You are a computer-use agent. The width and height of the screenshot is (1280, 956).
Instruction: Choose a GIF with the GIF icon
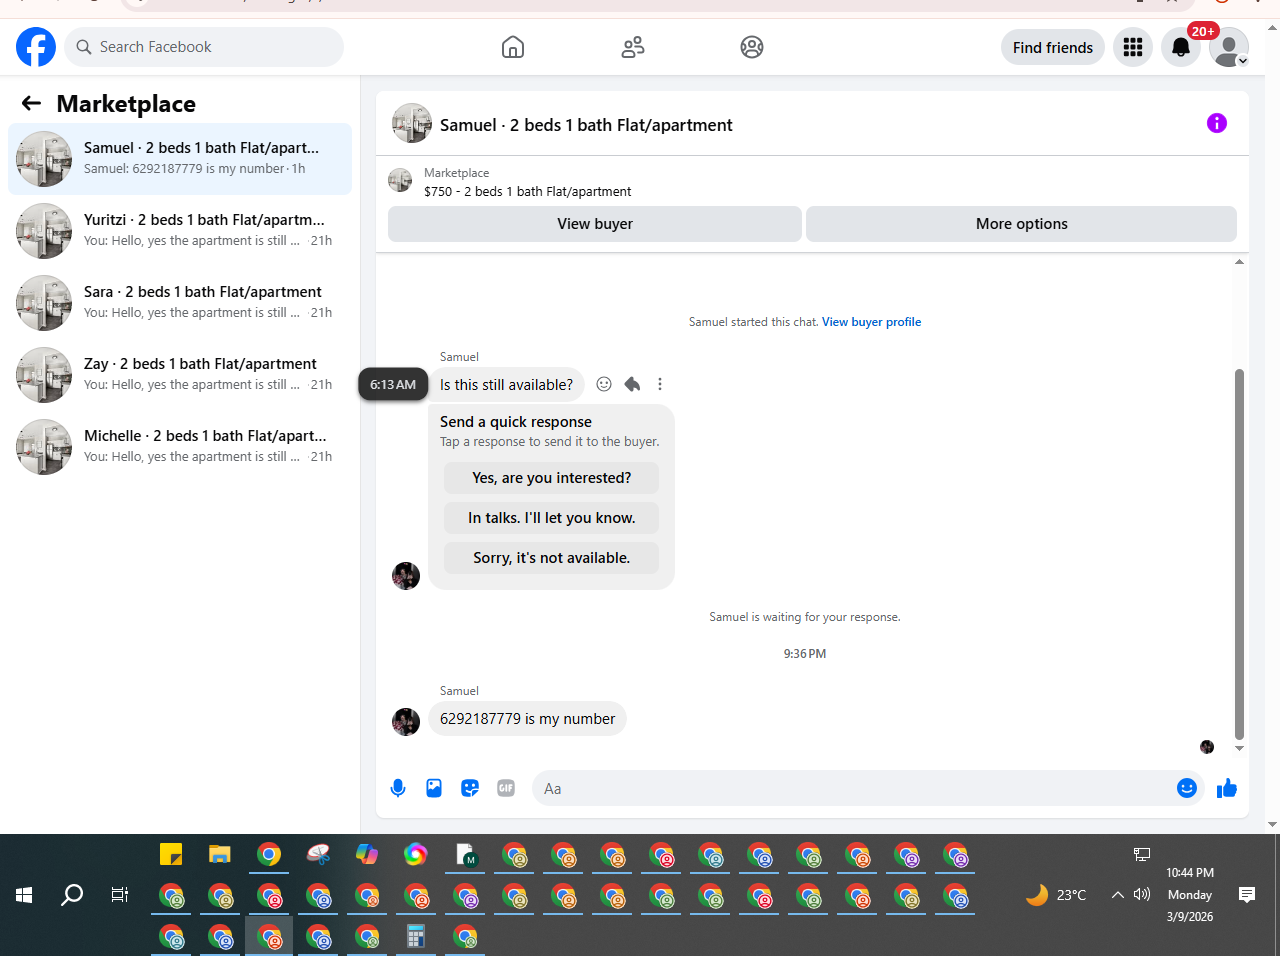coord(506,788)
